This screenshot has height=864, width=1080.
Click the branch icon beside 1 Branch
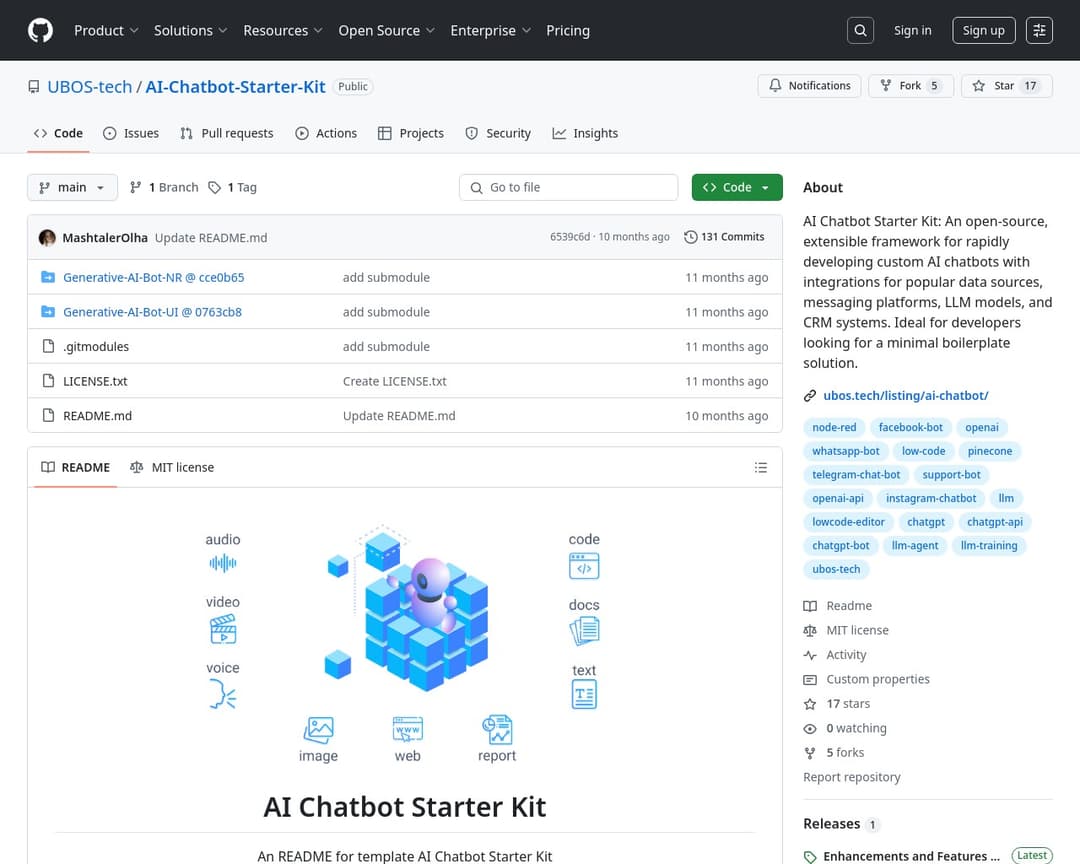click(136, 187)
